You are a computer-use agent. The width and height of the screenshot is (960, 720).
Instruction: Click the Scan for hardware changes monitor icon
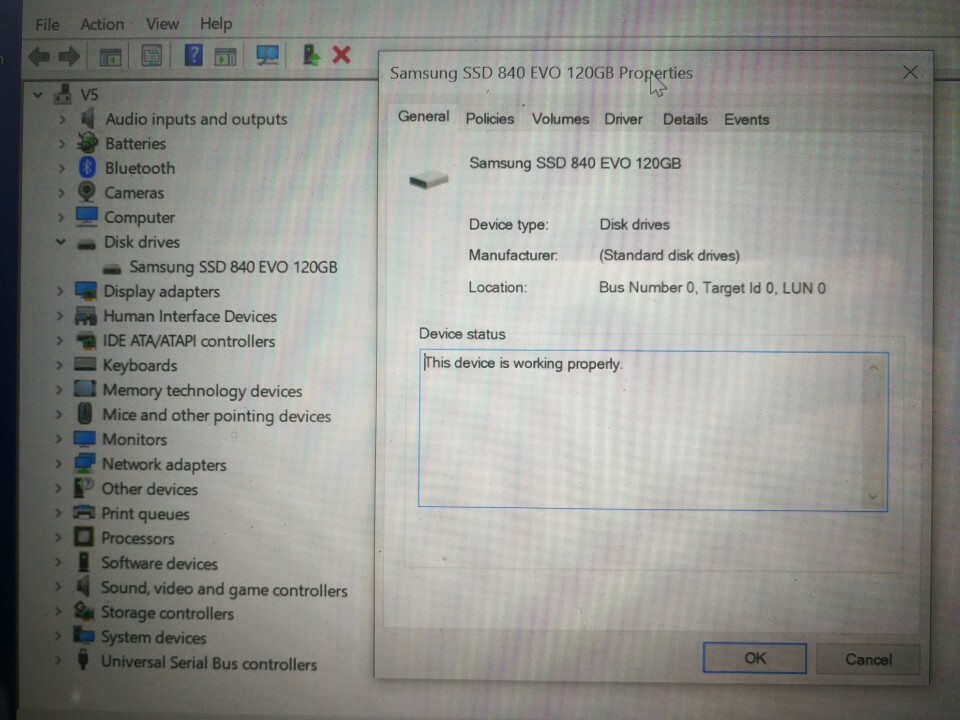click(x=267, y=56)
